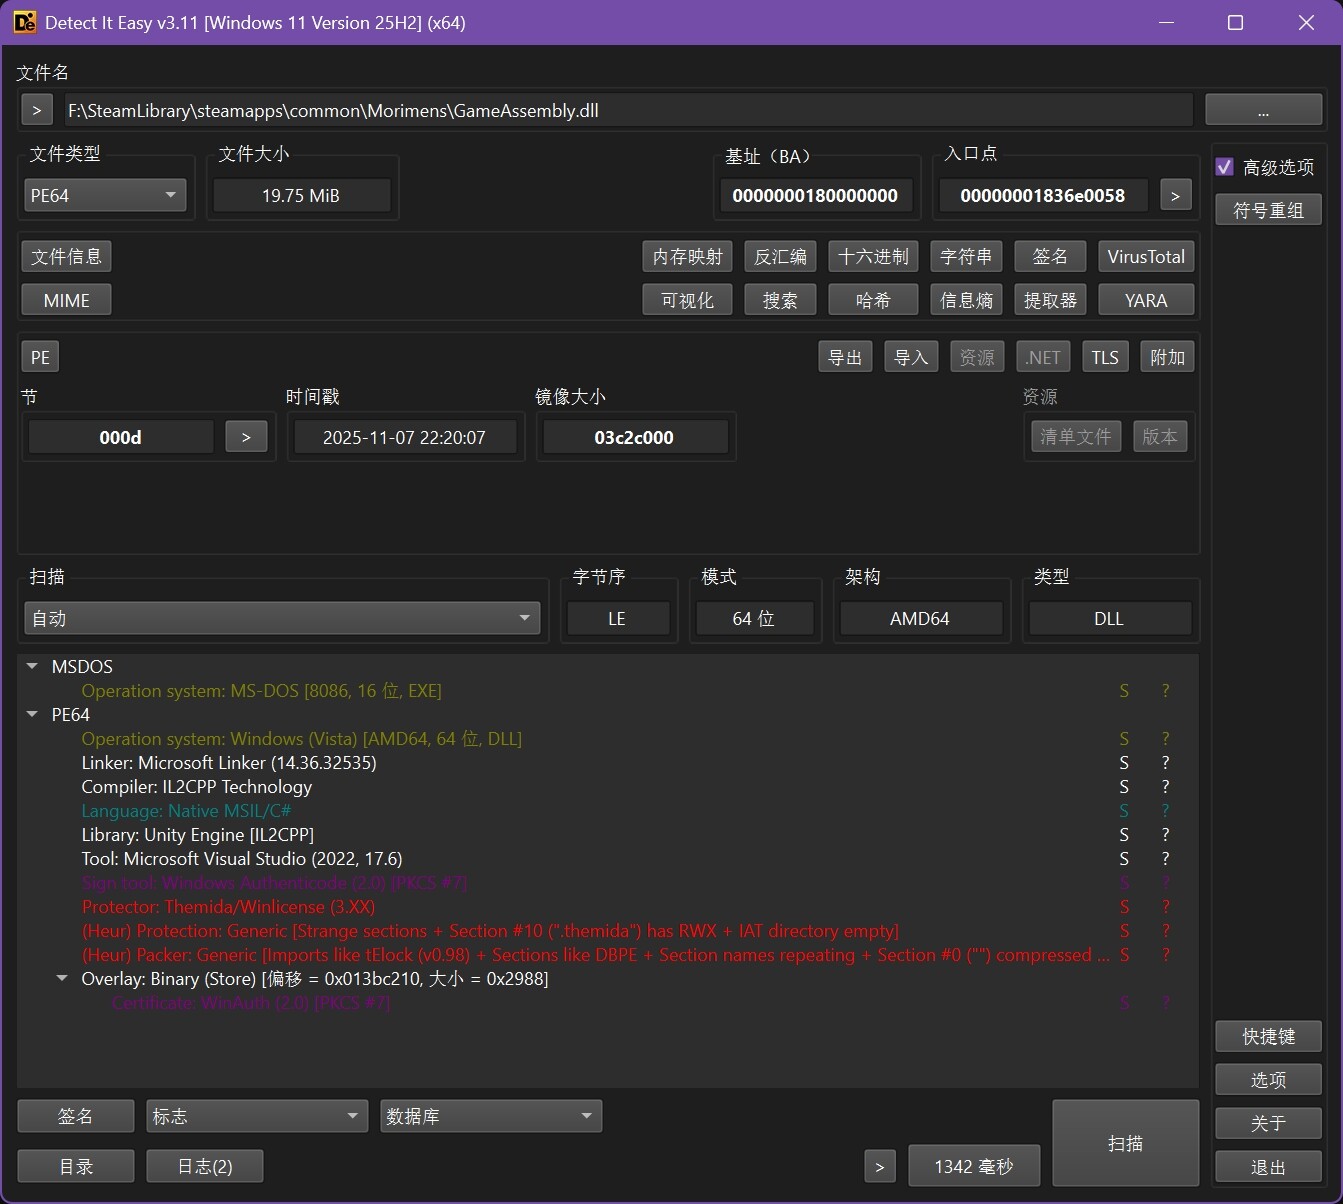Toggle the 高级选项 checkbox

[1225, 167]
